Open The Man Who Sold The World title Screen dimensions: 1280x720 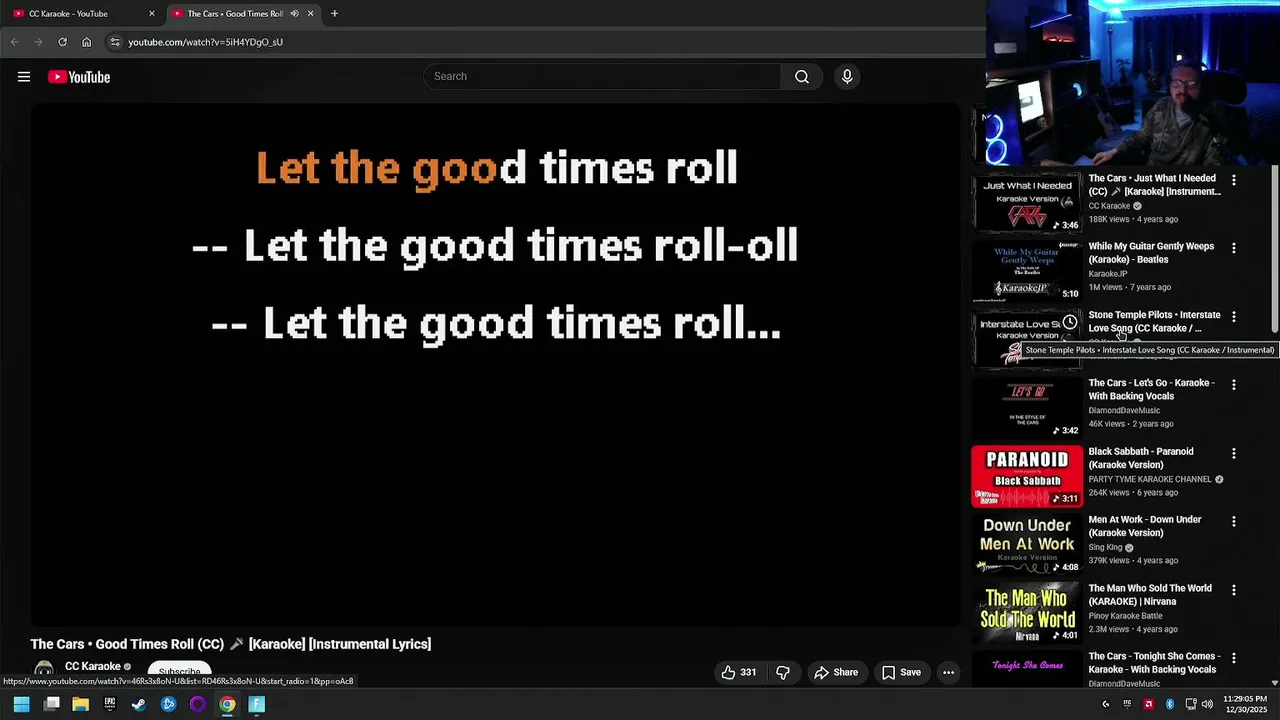tap(1150, 595)
